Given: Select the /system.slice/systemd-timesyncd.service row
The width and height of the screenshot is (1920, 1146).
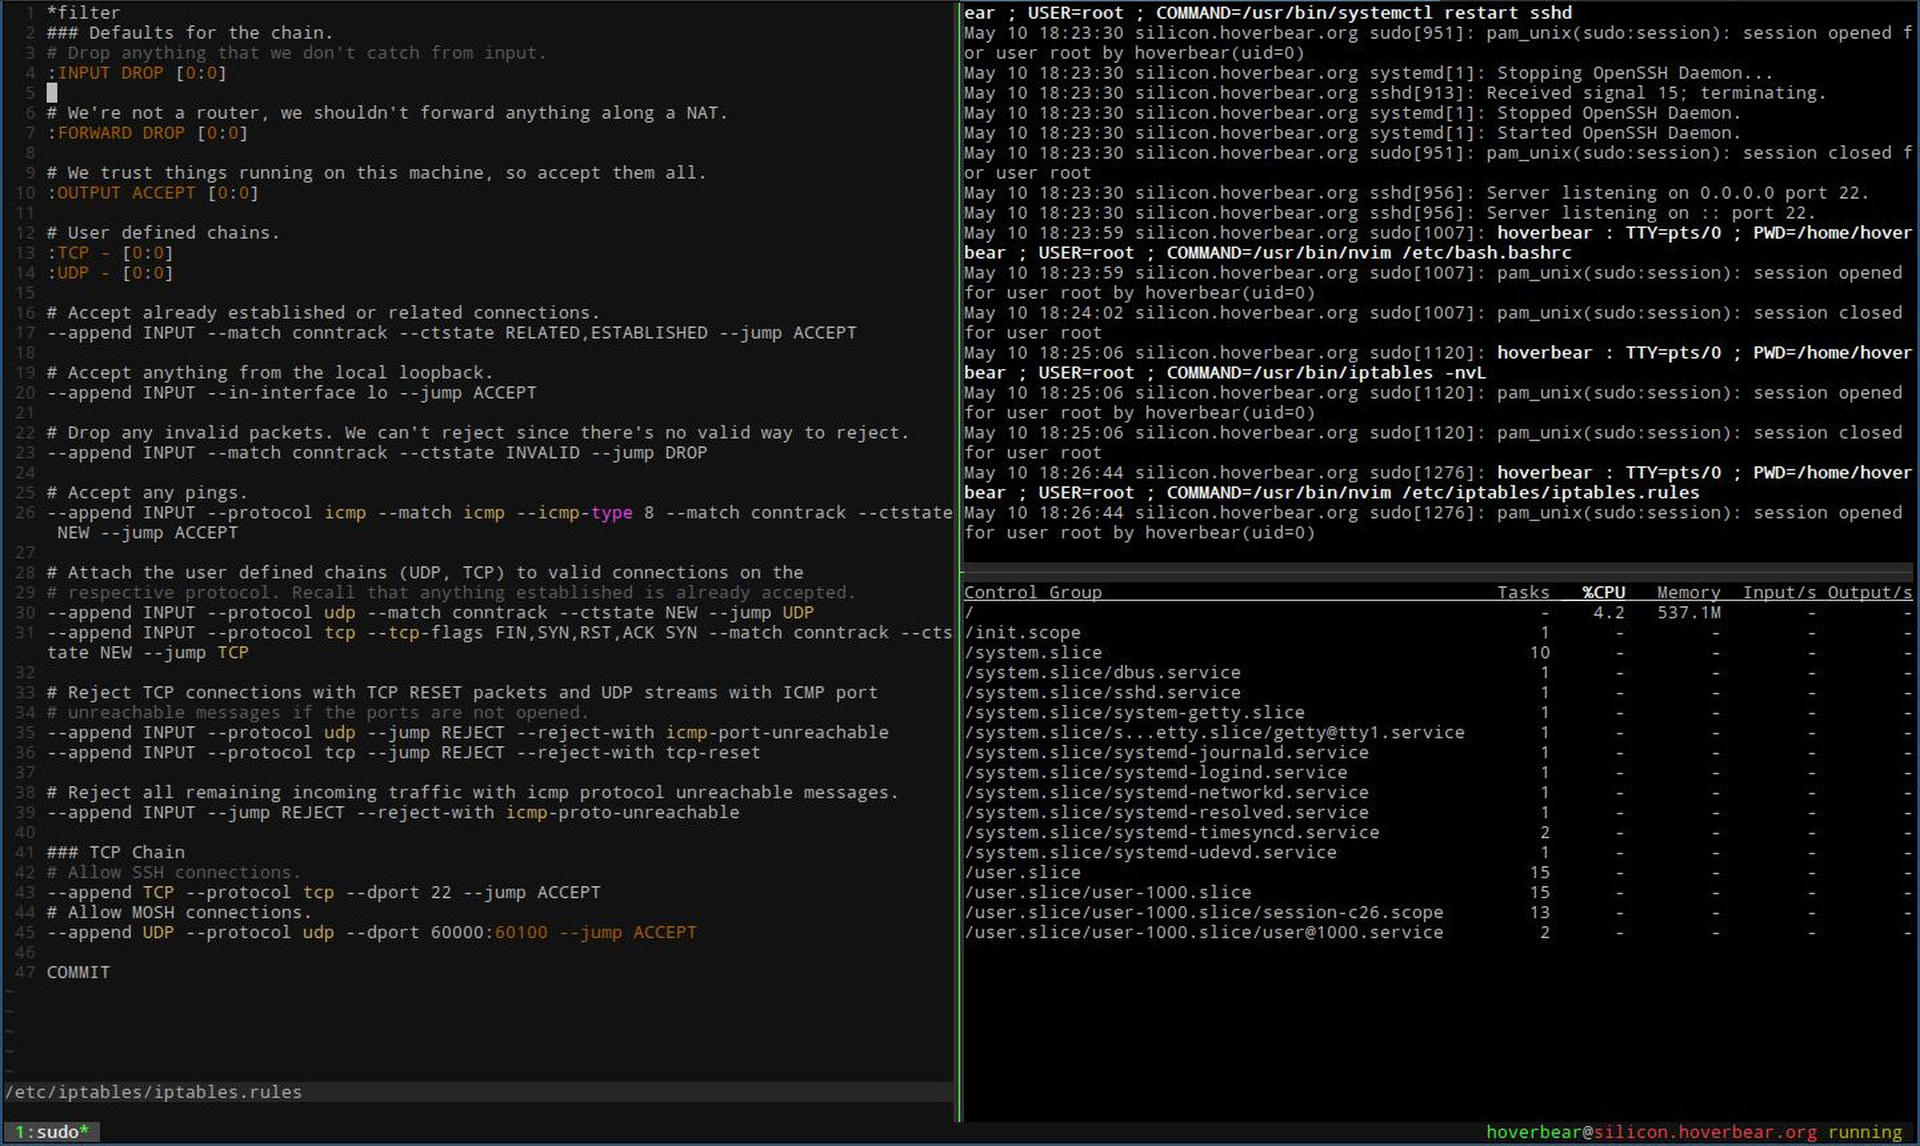Looking at the screenshot, I should (1171, 832).
